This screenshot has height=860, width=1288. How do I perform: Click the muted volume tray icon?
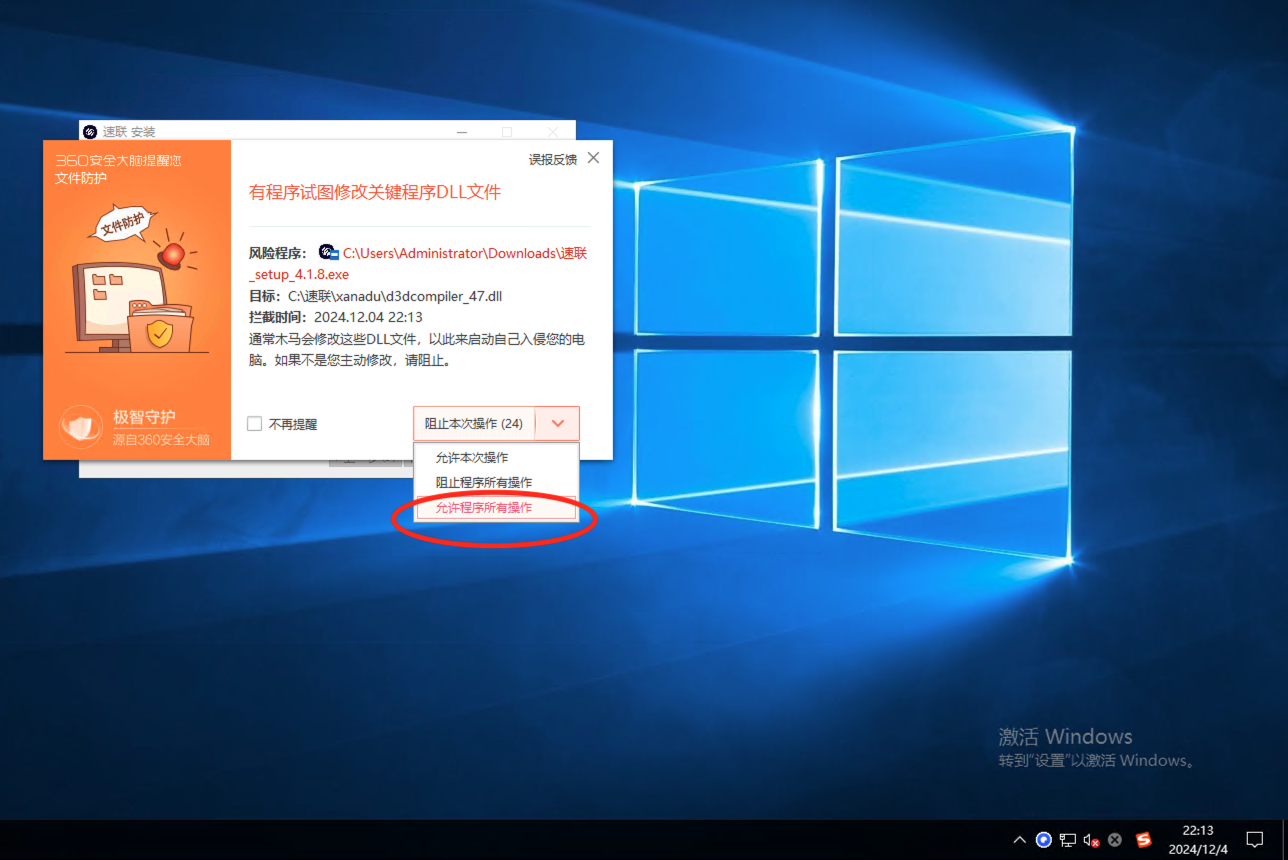click(1092, 840)
